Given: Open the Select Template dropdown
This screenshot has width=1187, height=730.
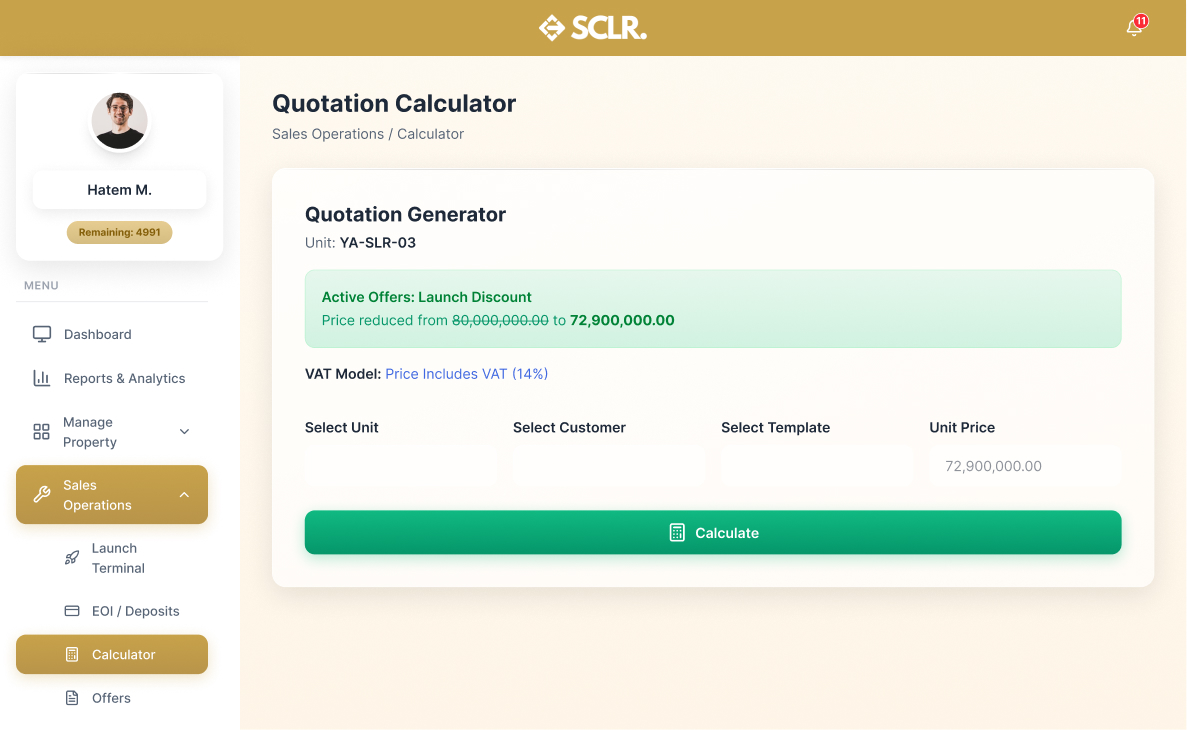Looking at the screenshot, I should pyautogui.click(x=816, y=466).
